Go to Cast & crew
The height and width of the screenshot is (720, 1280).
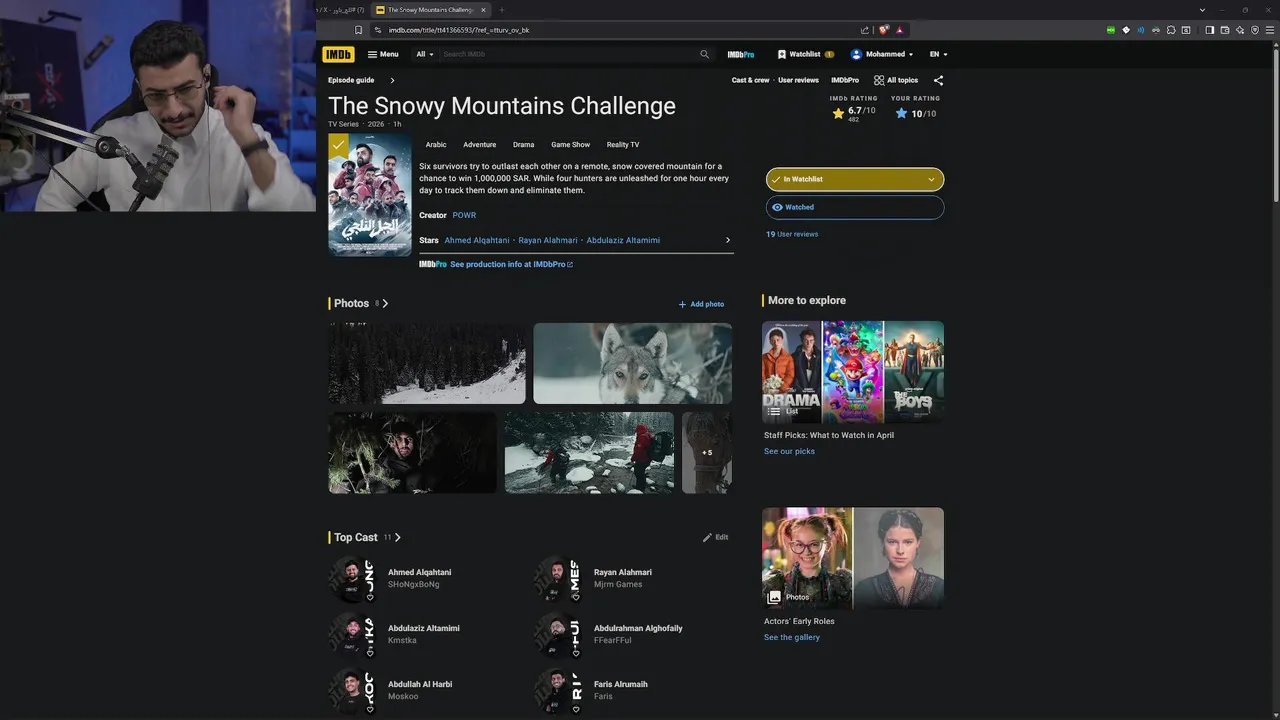pos(750,80)
